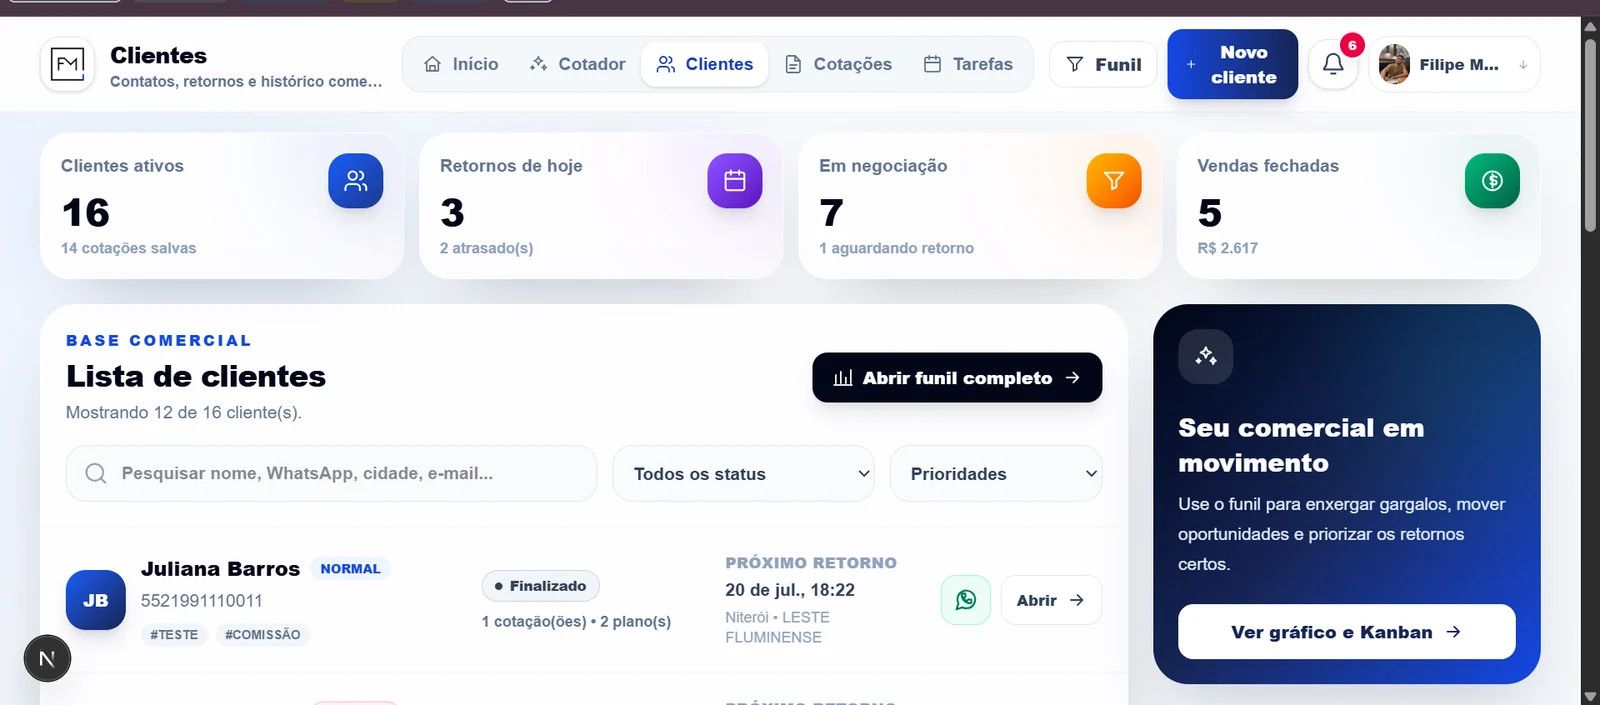
Task: Click the Finalizado status badge
Action: point(540,586)
